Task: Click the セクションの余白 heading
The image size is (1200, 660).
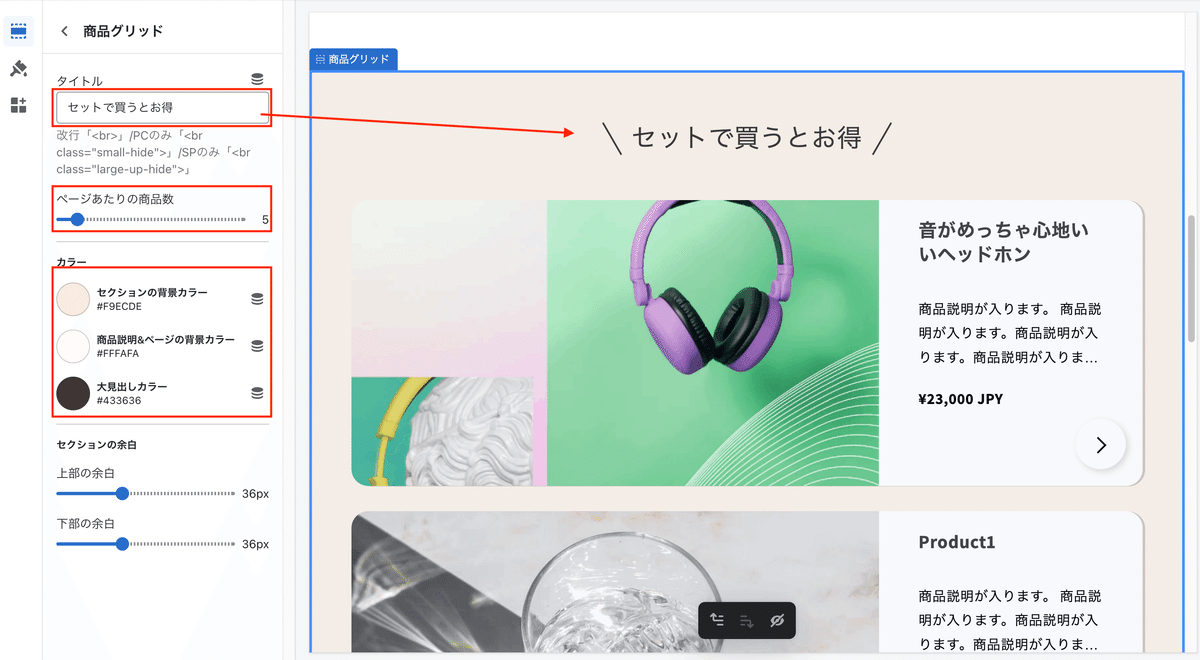Action: tap(99, 444)
